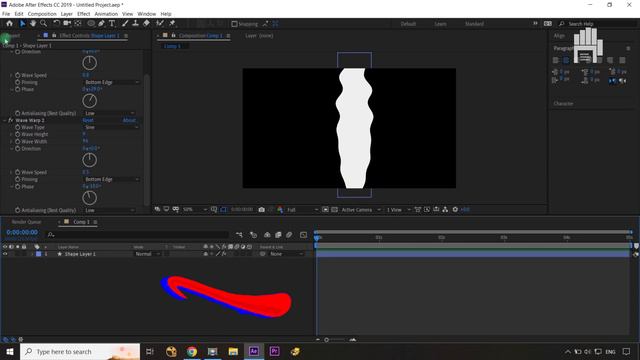Open resolution Full dropdown
The width and height of the screenshot is (640, 360).
coord(302,209)
